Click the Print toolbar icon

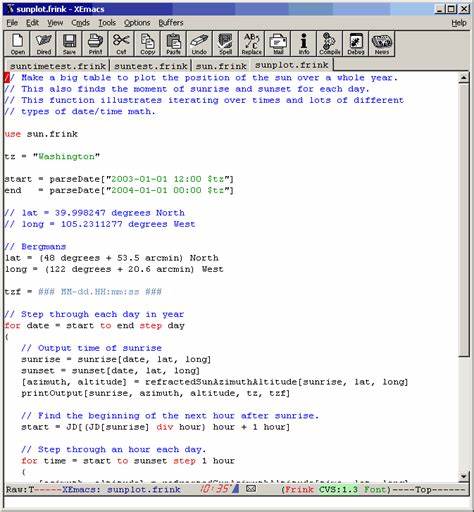[x=95, y=44]
